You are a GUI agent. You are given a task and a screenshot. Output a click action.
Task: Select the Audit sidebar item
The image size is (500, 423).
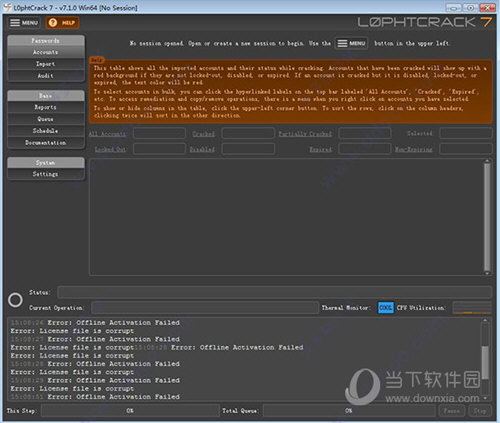click(x=46, y=76)
